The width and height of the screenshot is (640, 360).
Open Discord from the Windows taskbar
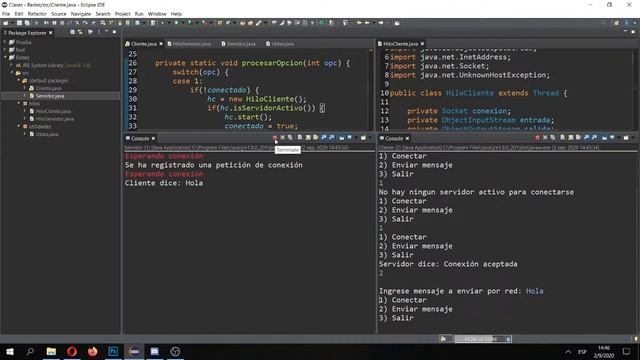(x=155, y=351)
